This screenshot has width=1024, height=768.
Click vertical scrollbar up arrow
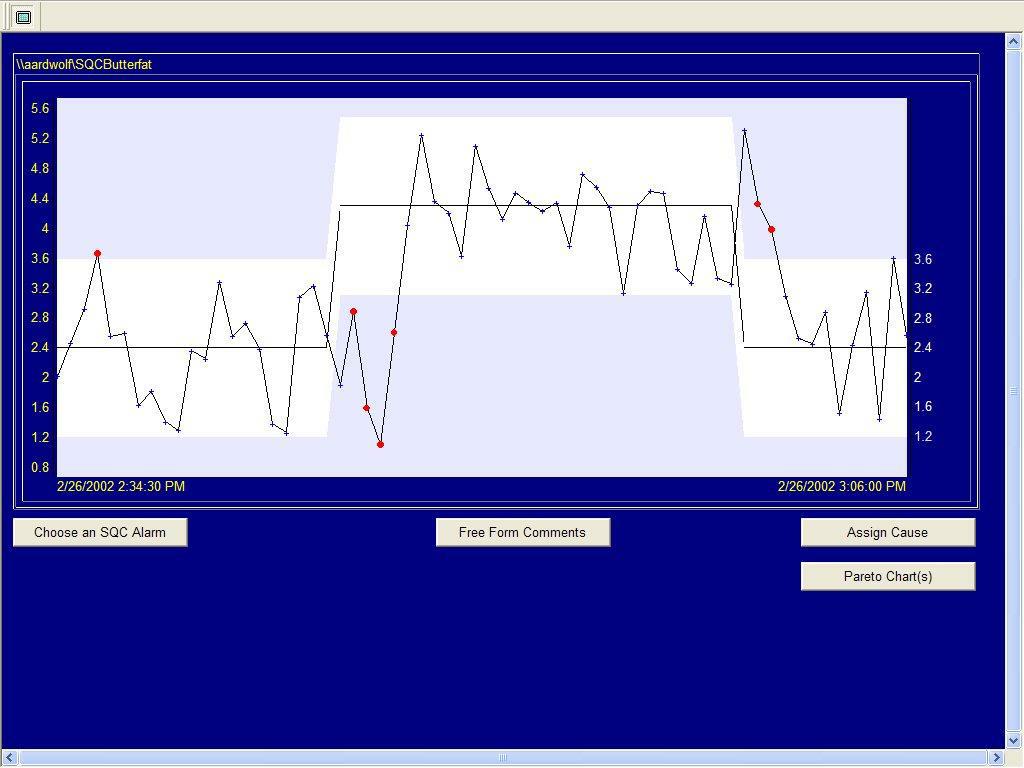click(x=1014, y=42)
